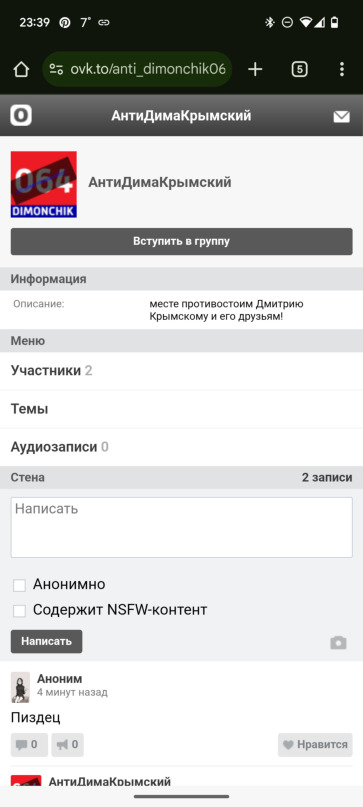363x807 pixels.
Task: Attach a photo with camera icon
Action: (338, 642)
